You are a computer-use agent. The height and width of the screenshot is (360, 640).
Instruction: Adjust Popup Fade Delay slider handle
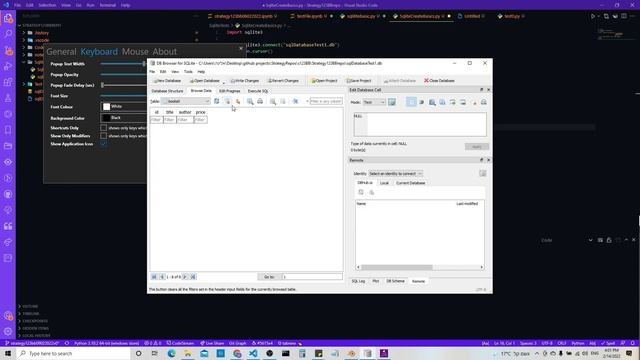[102, 85]
